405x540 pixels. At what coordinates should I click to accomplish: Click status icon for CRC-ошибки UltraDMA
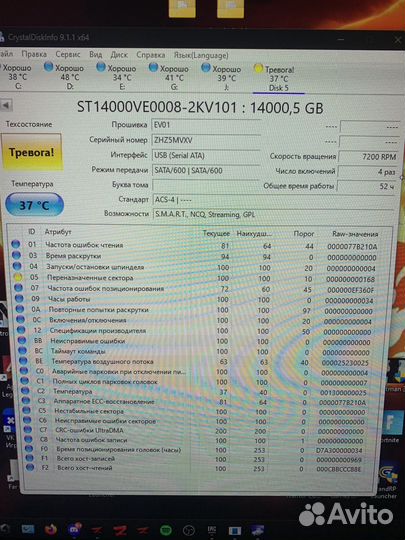click(28, 430)
